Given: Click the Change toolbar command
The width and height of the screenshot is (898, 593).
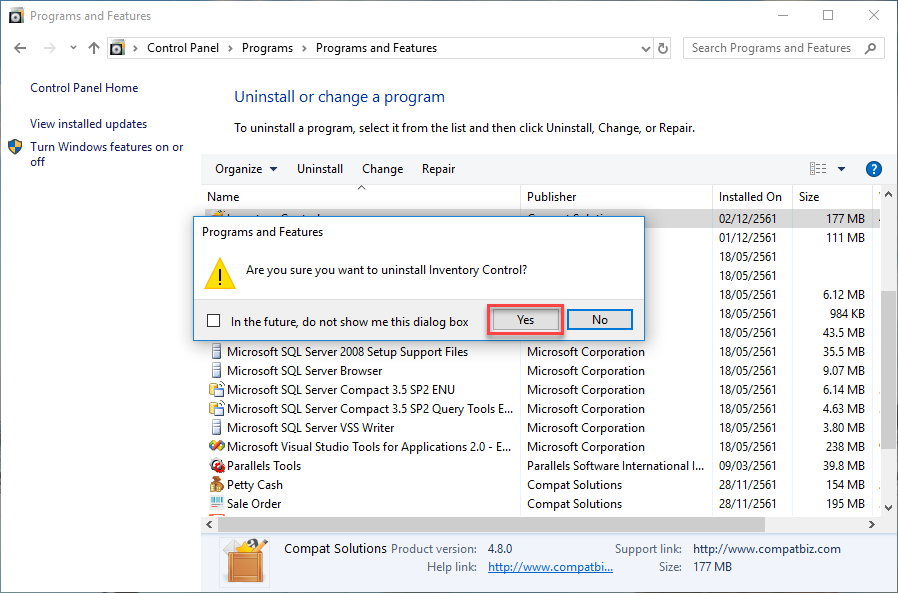Looking at the screenshot, I should (383, 169).
